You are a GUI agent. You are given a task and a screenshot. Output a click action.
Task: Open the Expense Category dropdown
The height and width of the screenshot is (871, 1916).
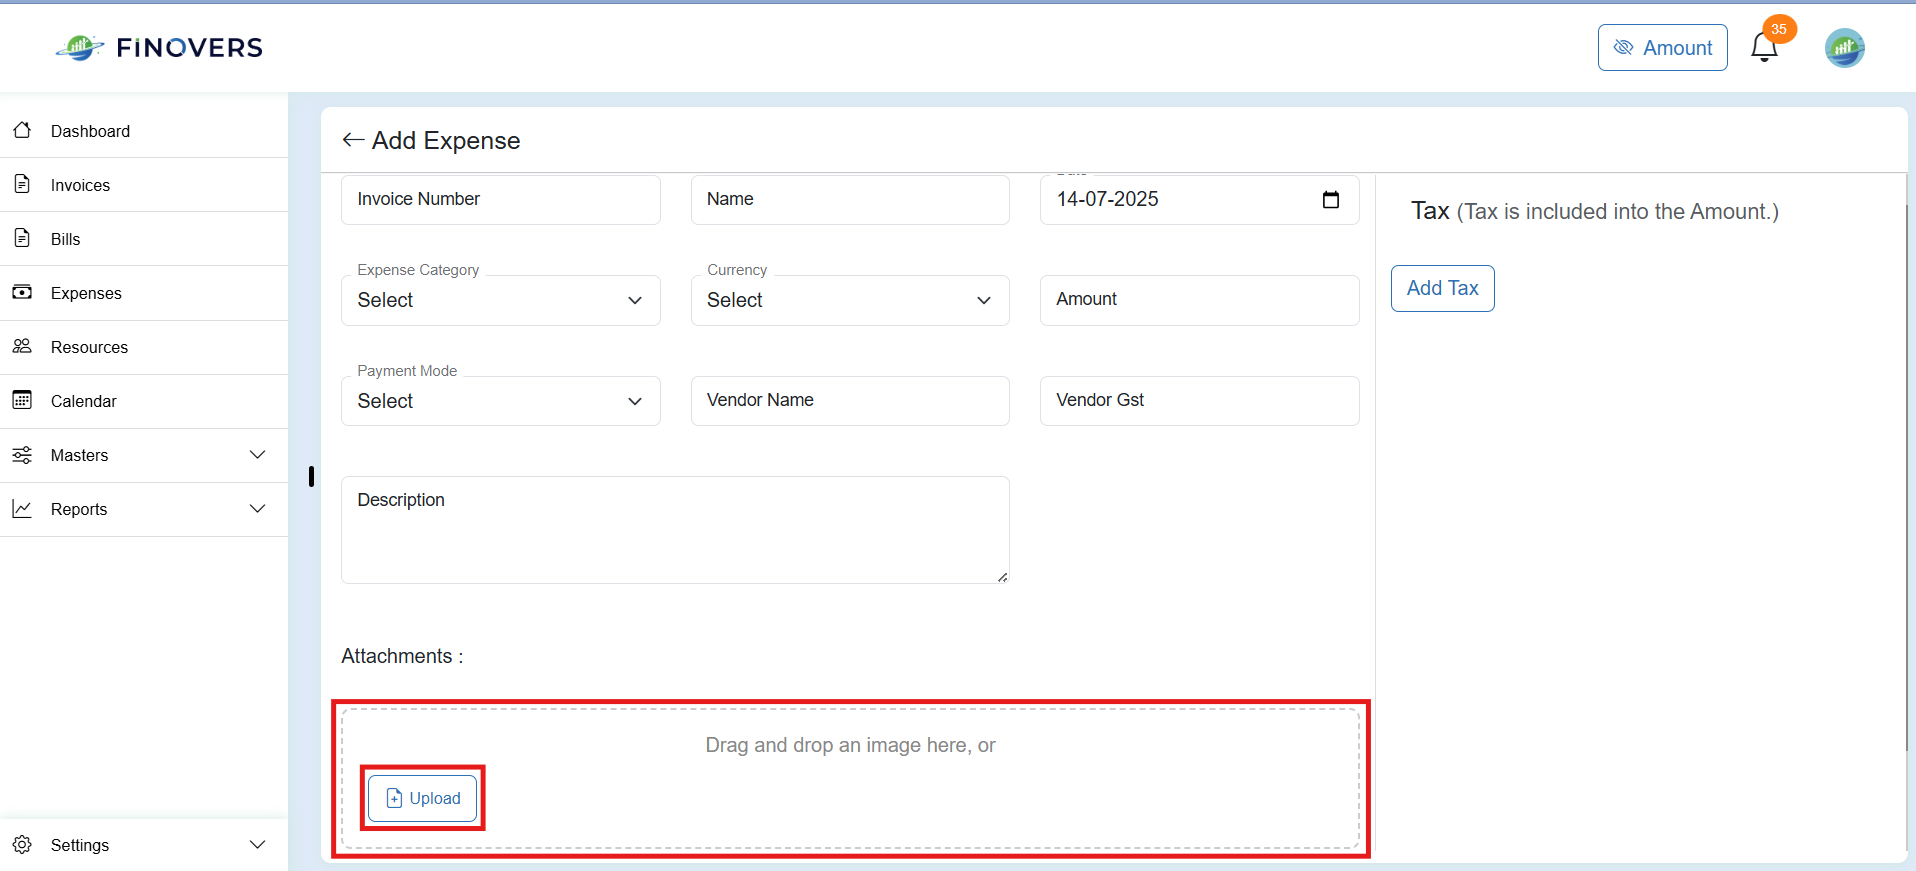(500, 300)
